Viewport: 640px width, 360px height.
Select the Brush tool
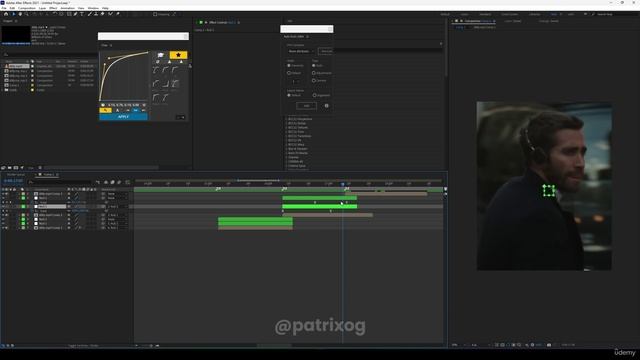89,14
